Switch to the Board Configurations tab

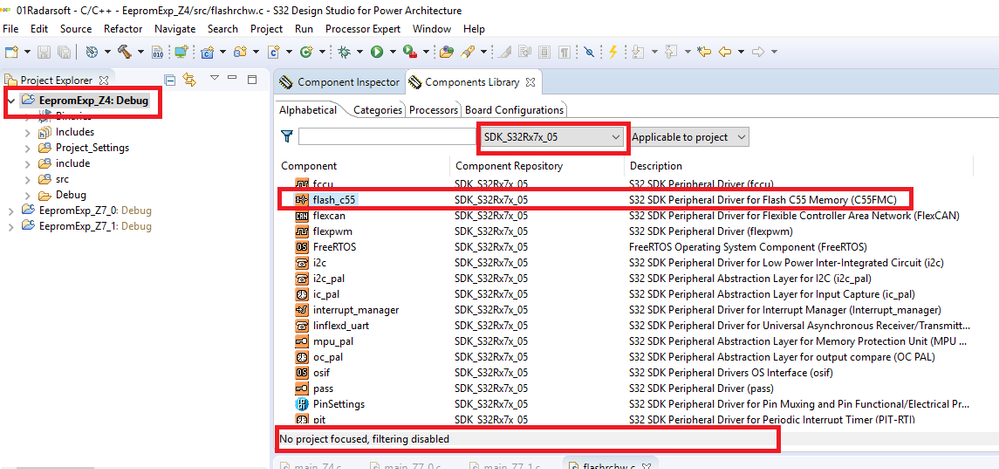click(x=514, y=110)
